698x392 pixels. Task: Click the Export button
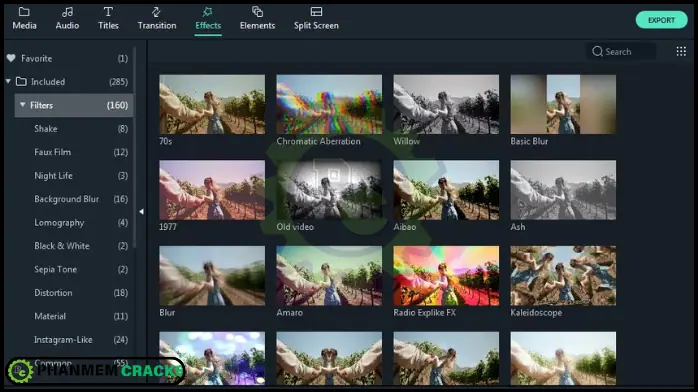click(x=661, y=20)
